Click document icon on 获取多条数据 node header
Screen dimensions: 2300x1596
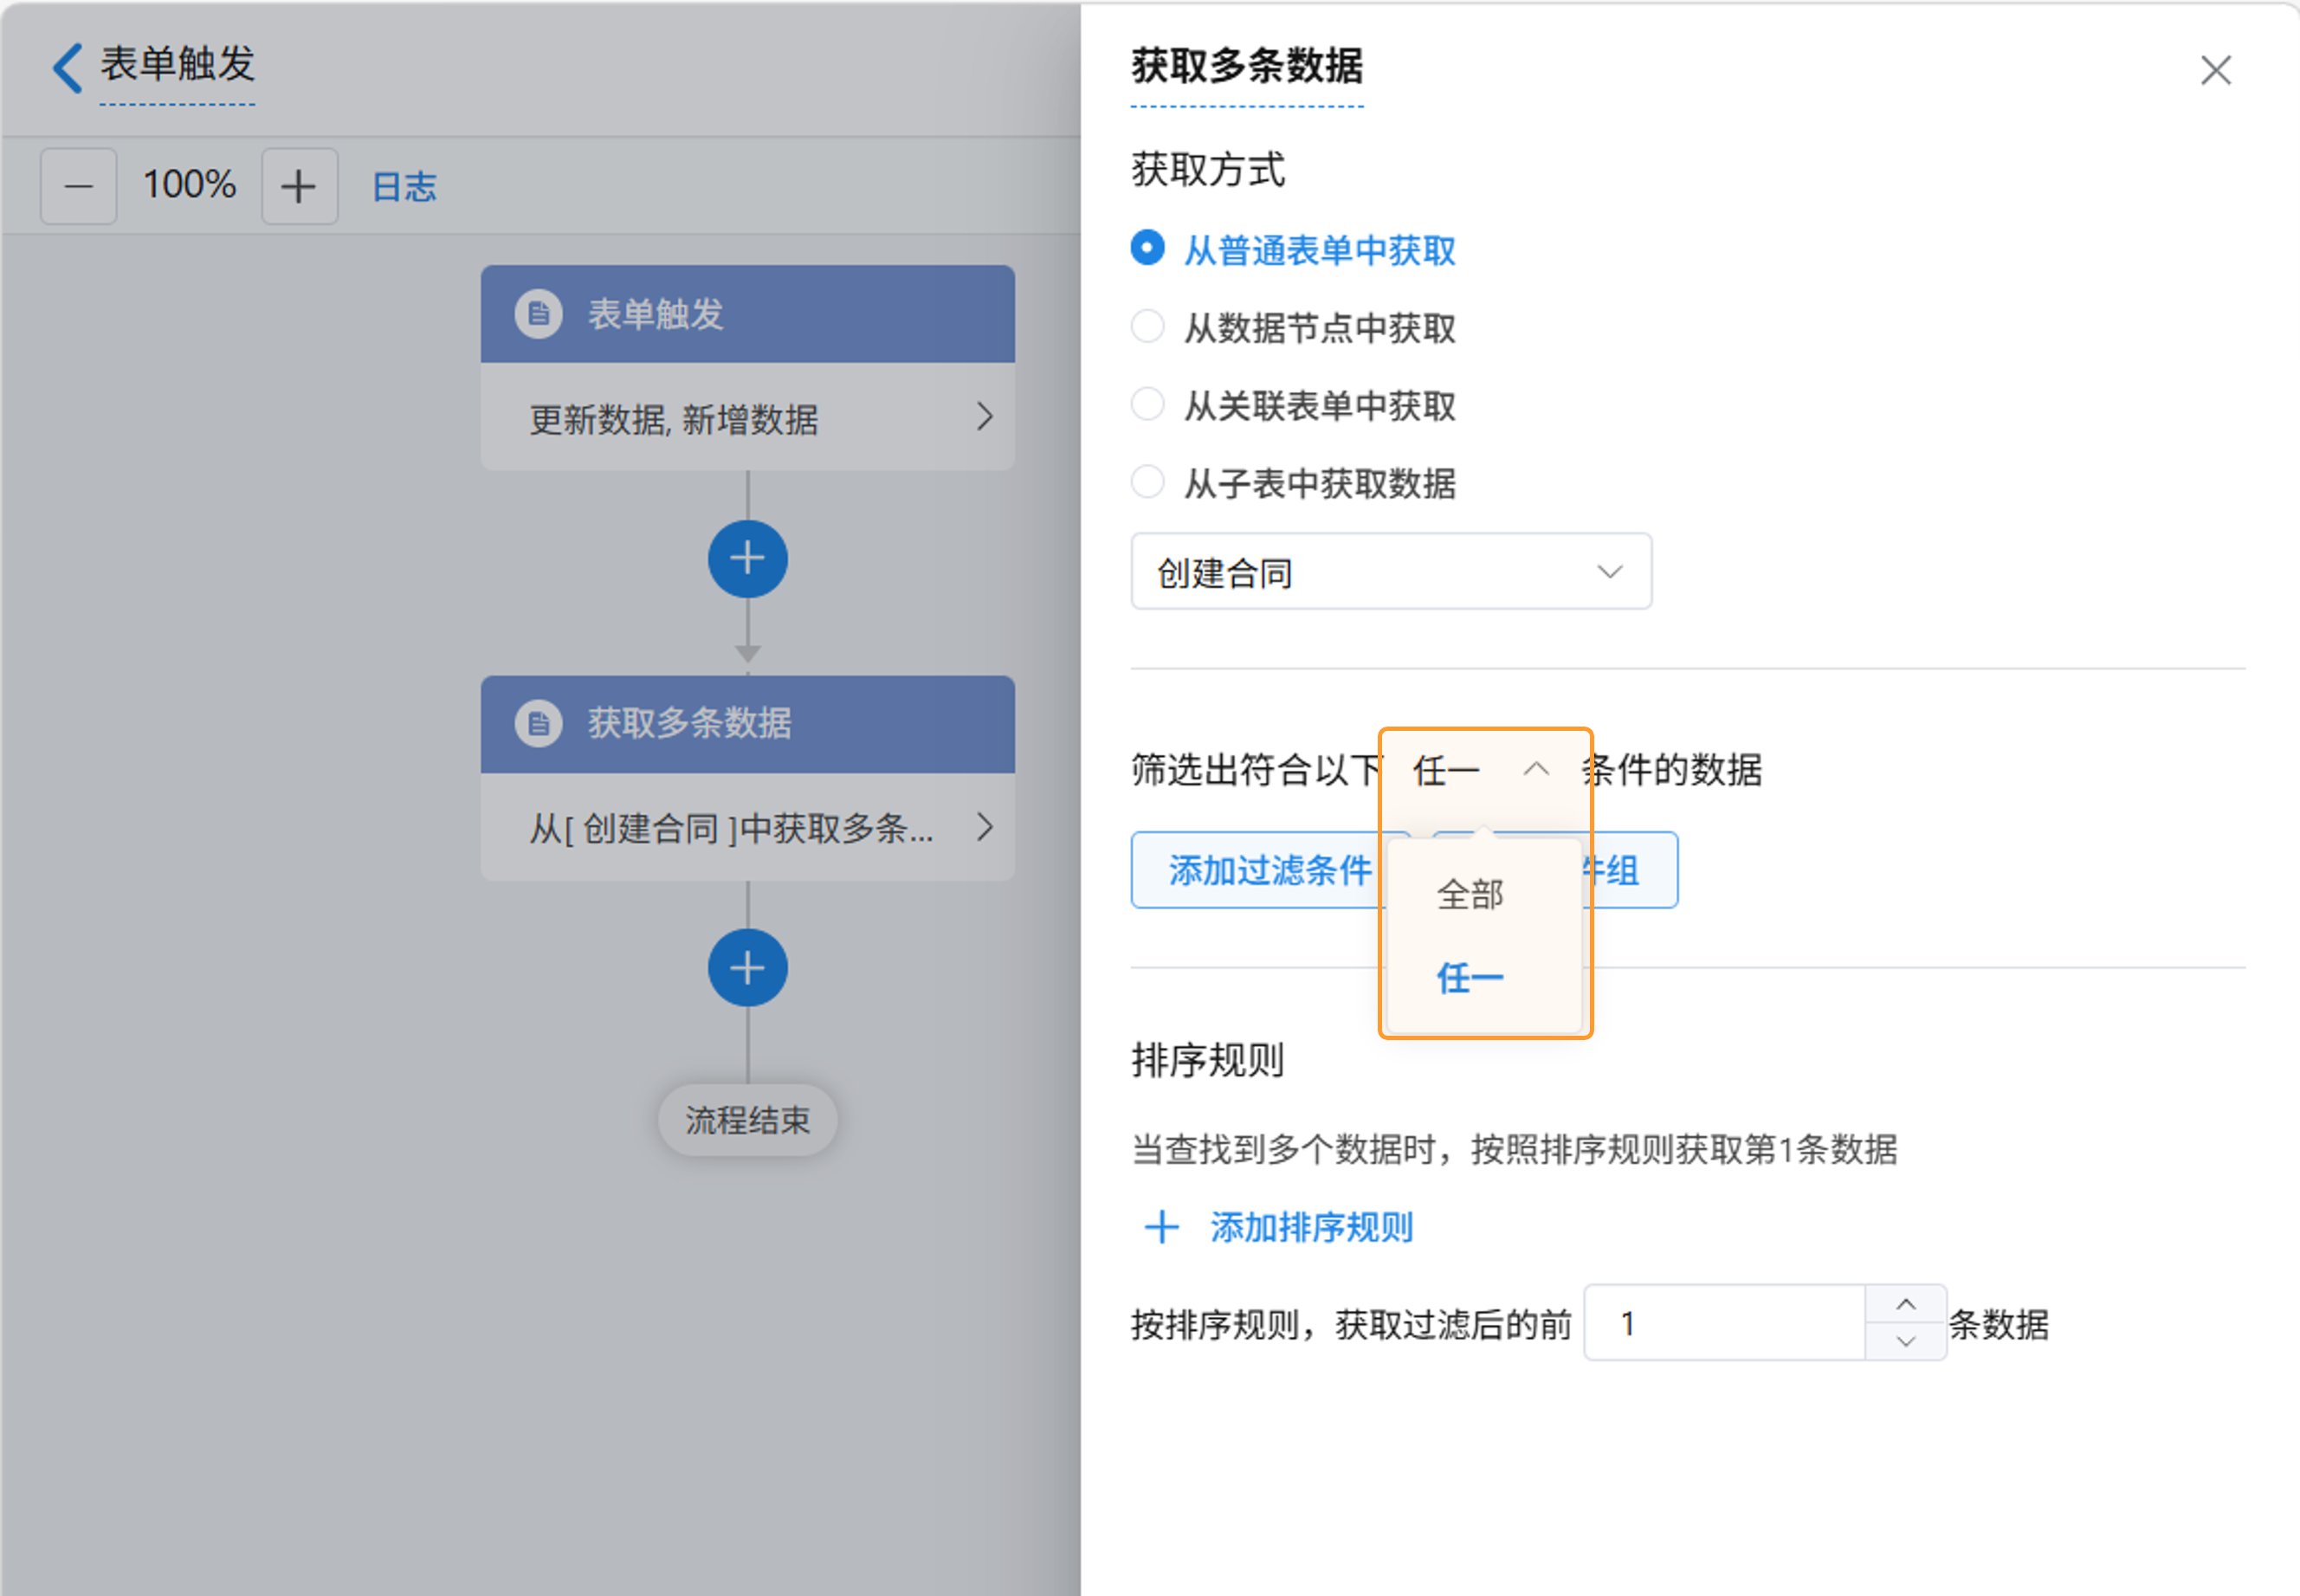click(539, 723)
